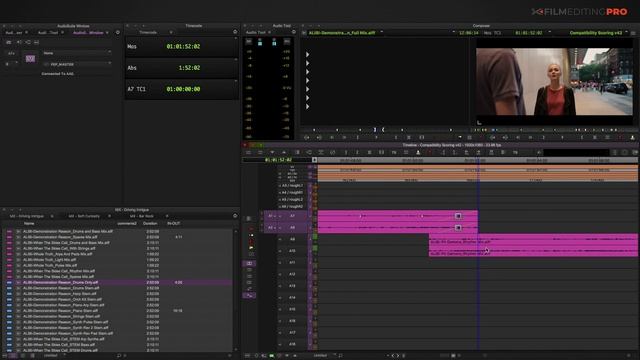Switch the bin to text view icon
This screenshot has width=640, height=360.
tap(13, 356)
